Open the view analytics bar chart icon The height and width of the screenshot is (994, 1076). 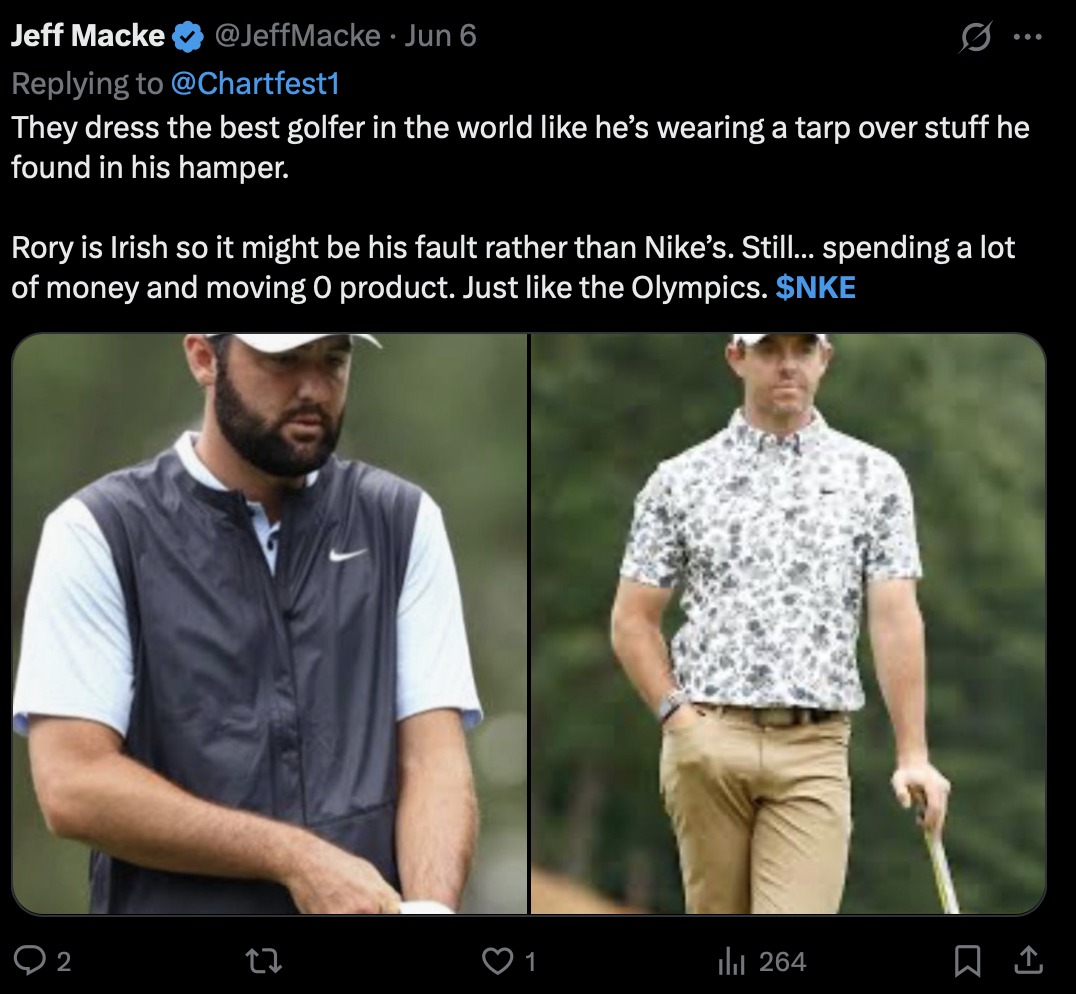731,962
